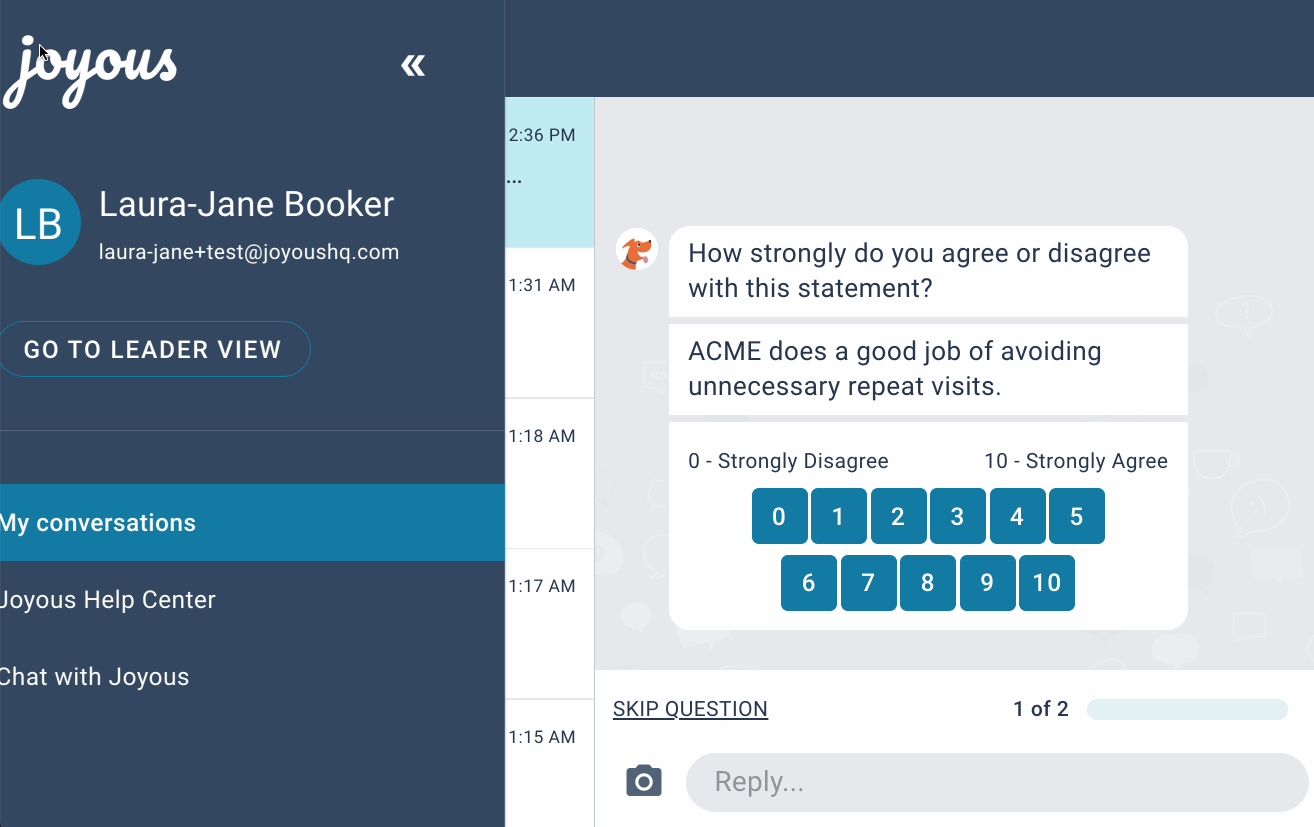Collapse the sidebar with double chevron icon
This screenshot has width=1314, height=827.
[413, 66]
